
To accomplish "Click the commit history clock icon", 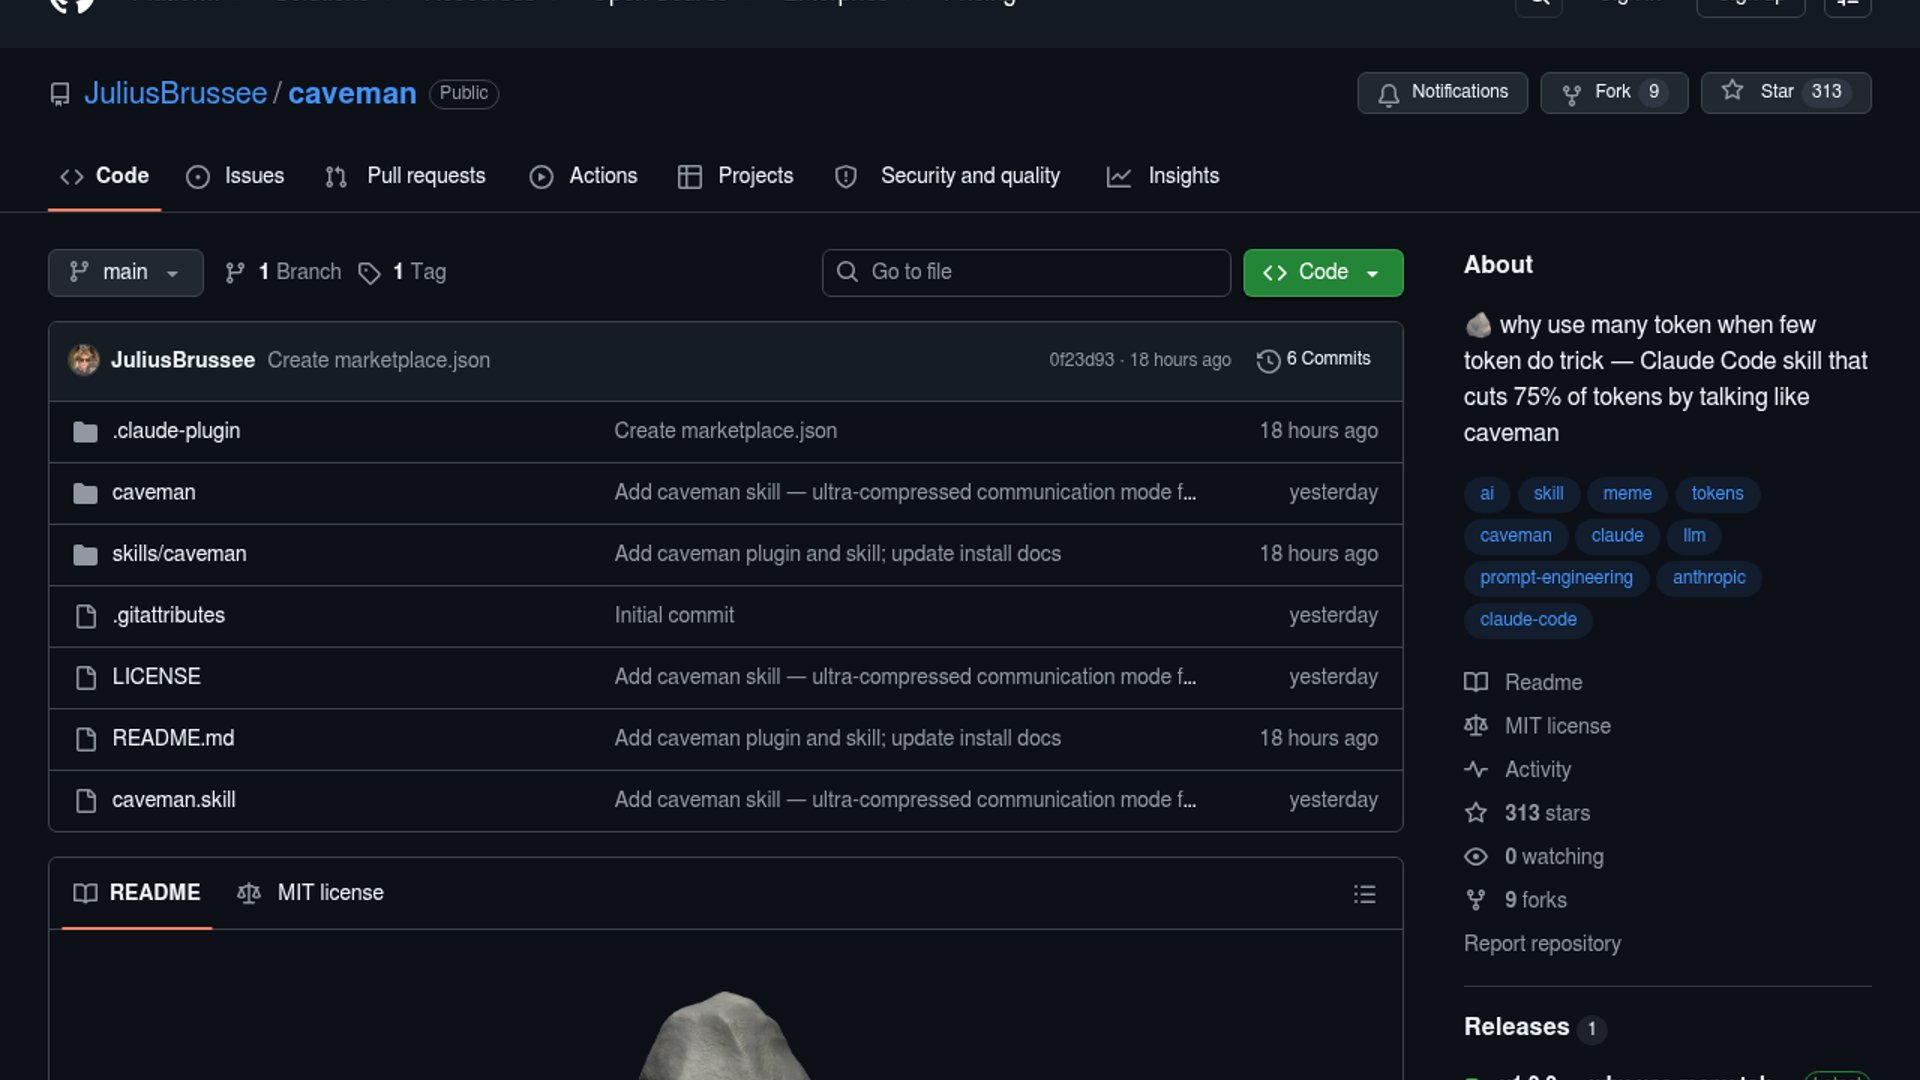I will point(1268,360).
